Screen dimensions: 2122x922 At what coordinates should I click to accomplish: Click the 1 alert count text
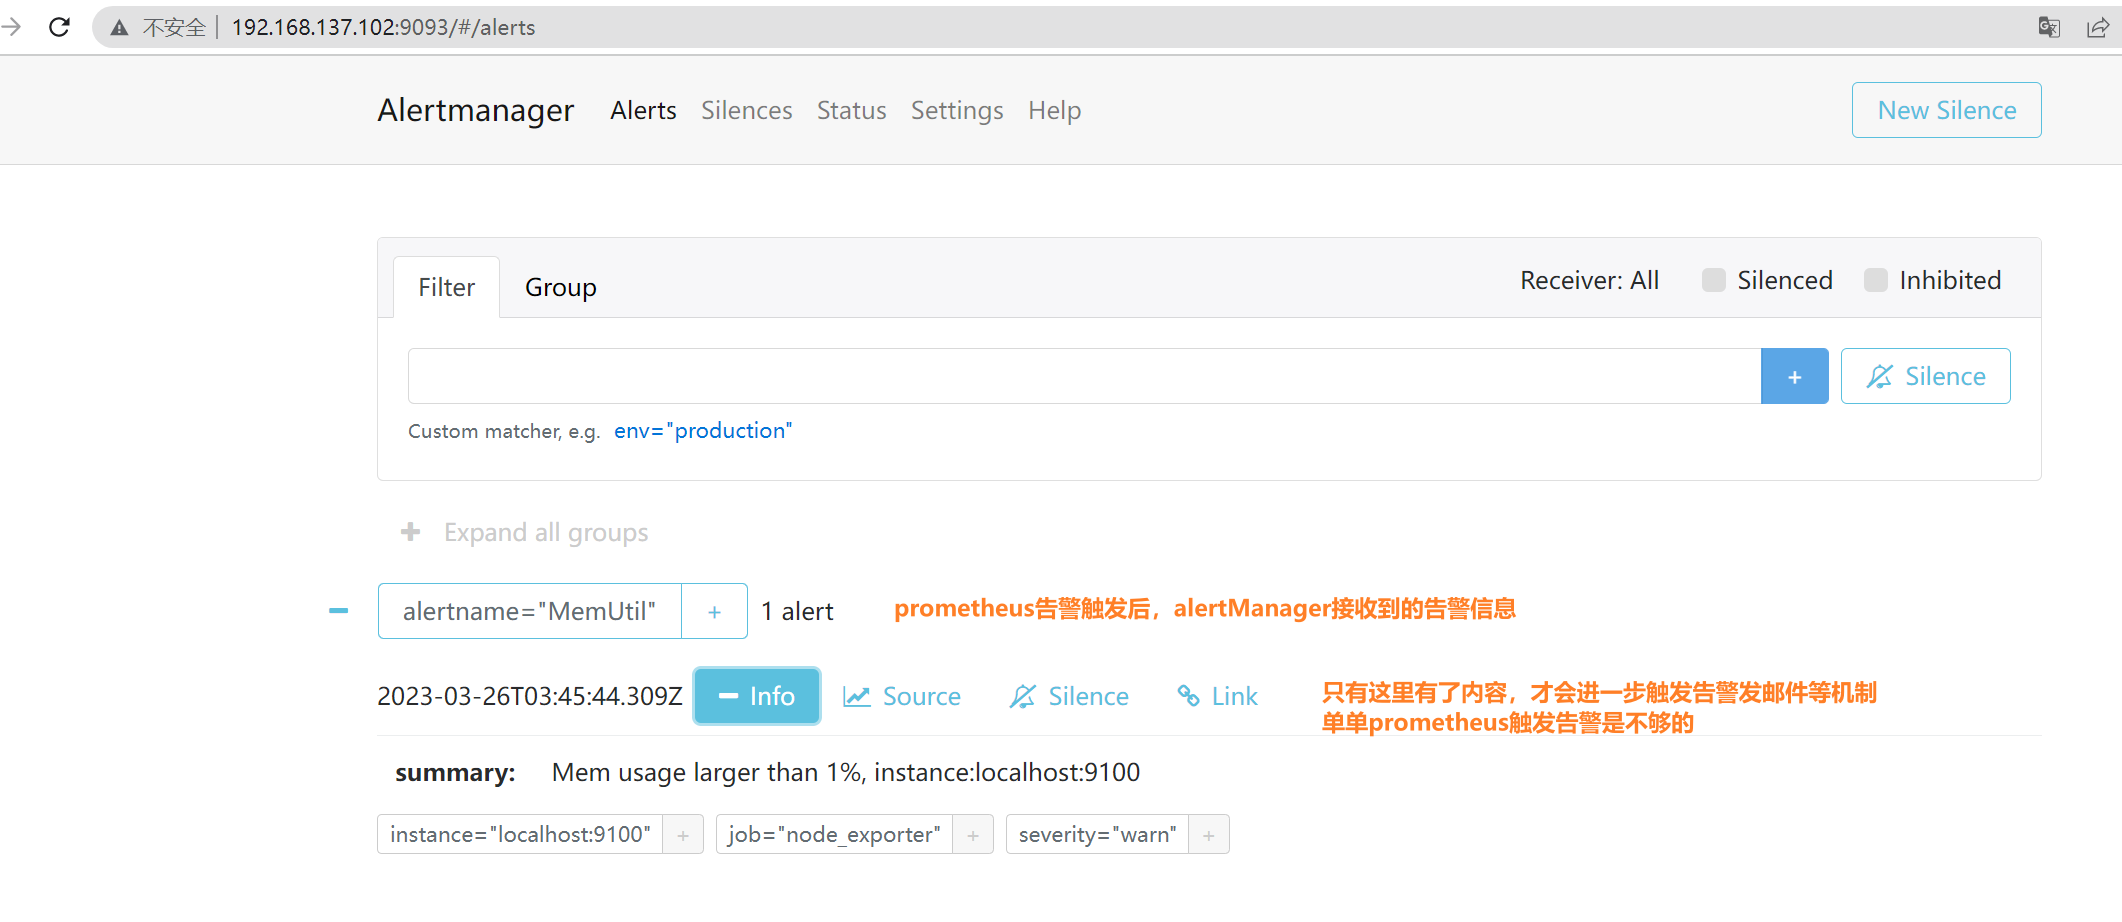click(797, 611)
